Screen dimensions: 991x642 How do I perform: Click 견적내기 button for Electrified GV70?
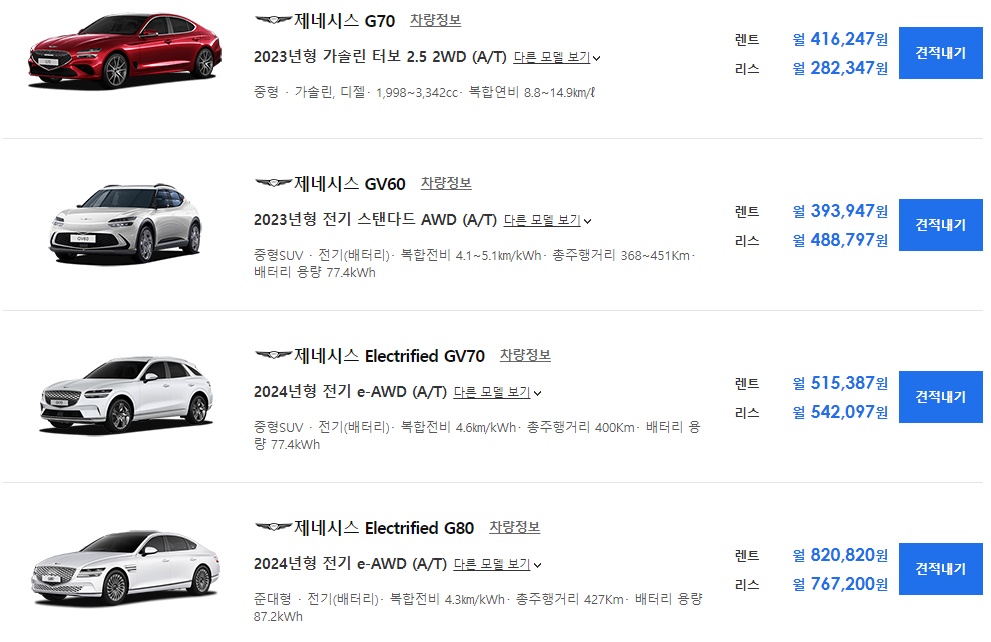pyautogui.click(x=940, y=397)
